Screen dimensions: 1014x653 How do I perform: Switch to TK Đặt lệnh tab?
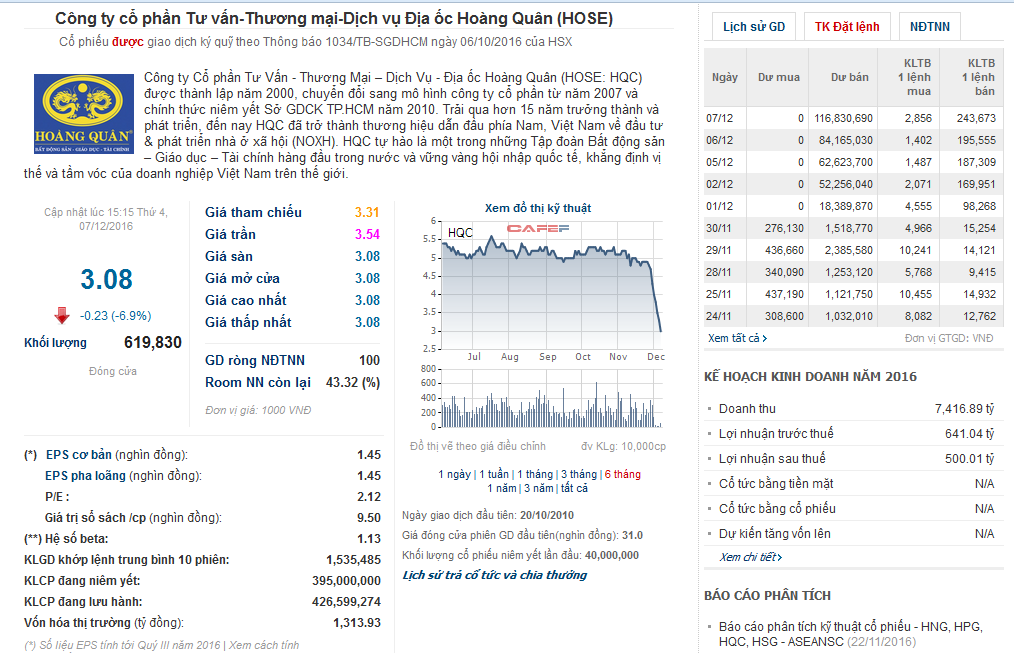click(x=847, y=27)
